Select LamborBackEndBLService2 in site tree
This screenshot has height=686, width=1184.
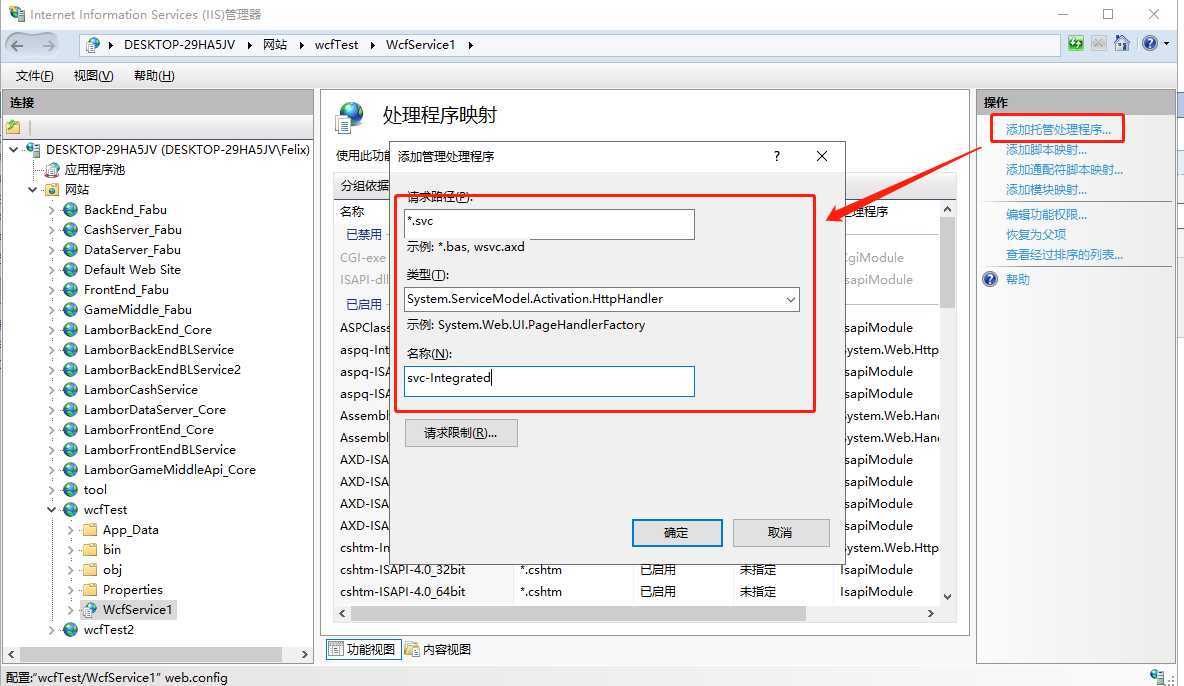tap(162, 369)
